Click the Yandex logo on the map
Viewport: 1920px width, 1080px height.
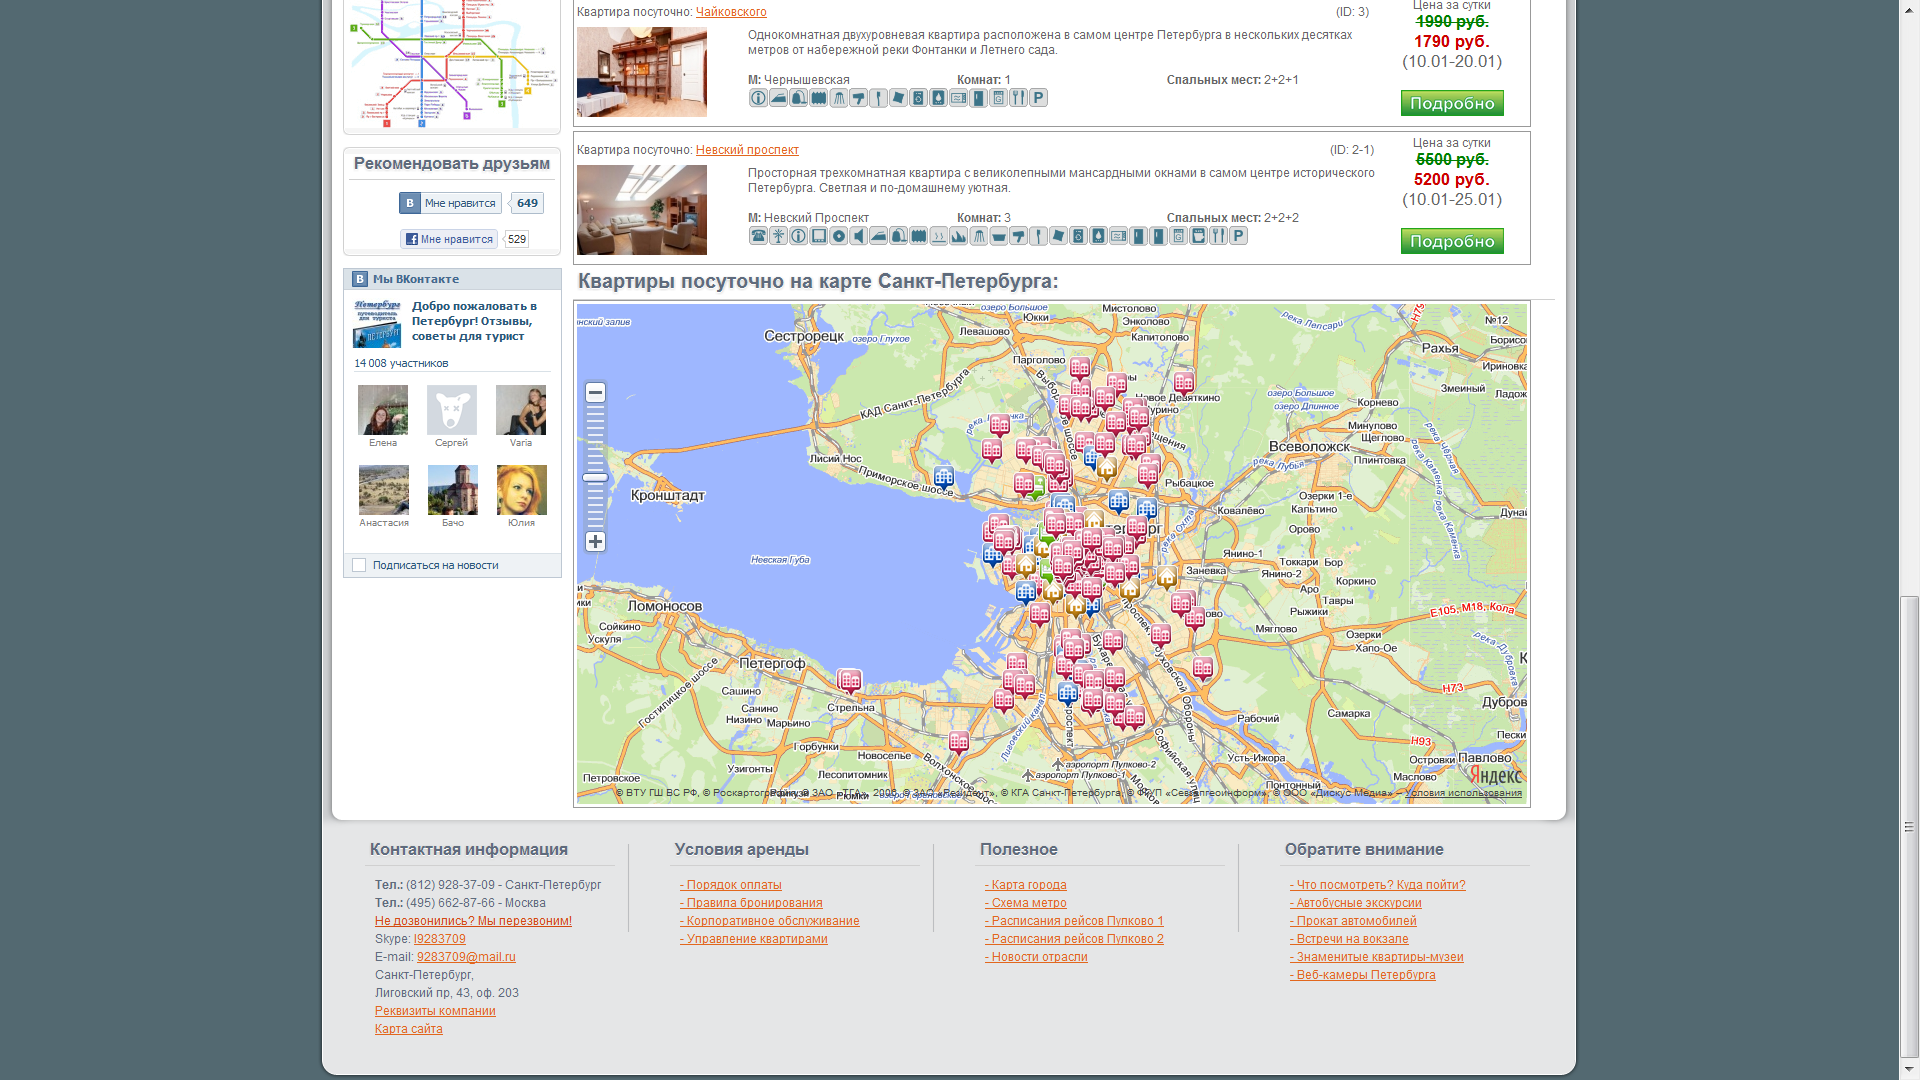[1497, 775]
